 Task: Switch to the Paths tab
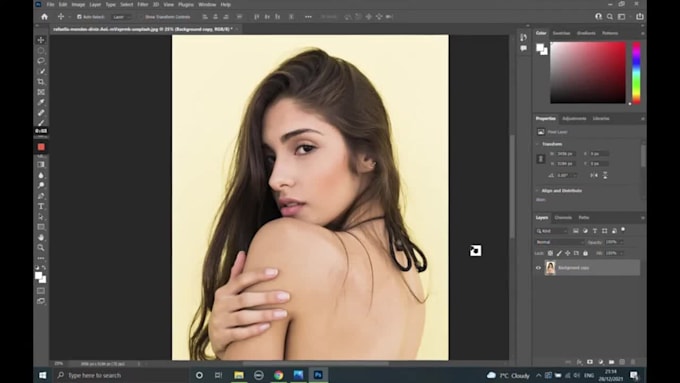[584, 218]
